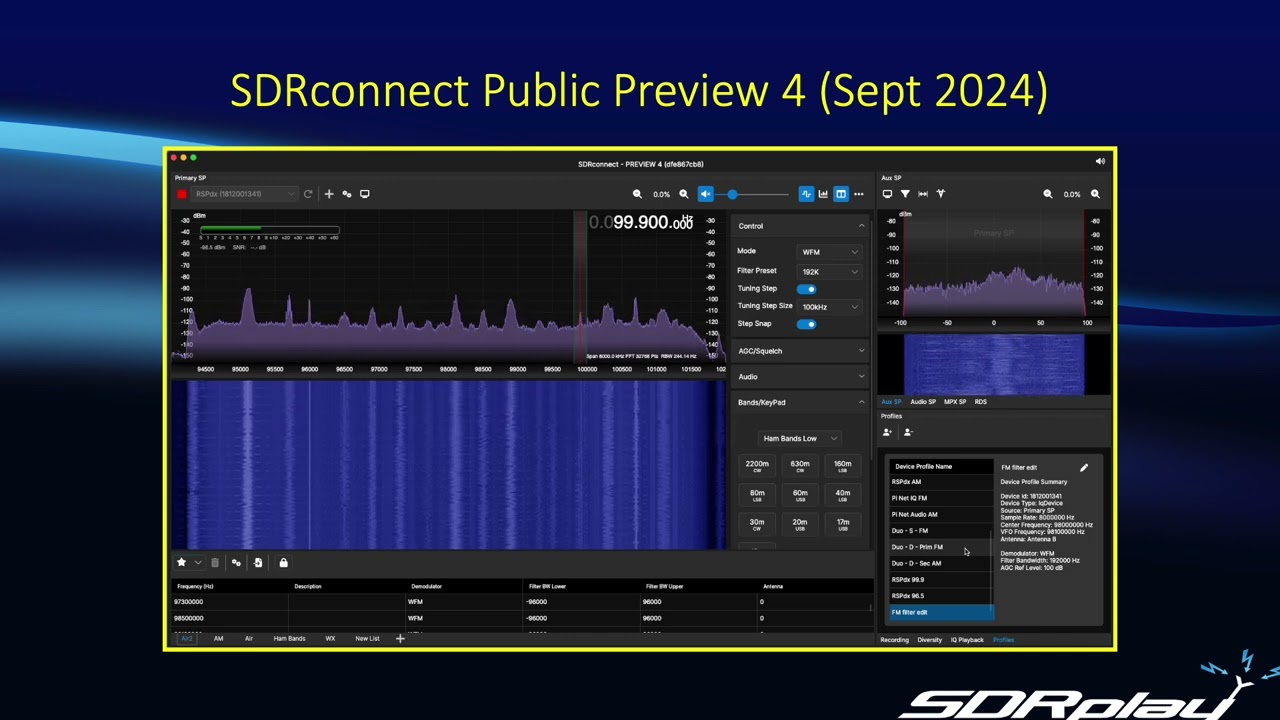This screenshot has height=720, width=1280.
Task: Delete memory entry with trash icon
Action: click(x=215, y=563)
